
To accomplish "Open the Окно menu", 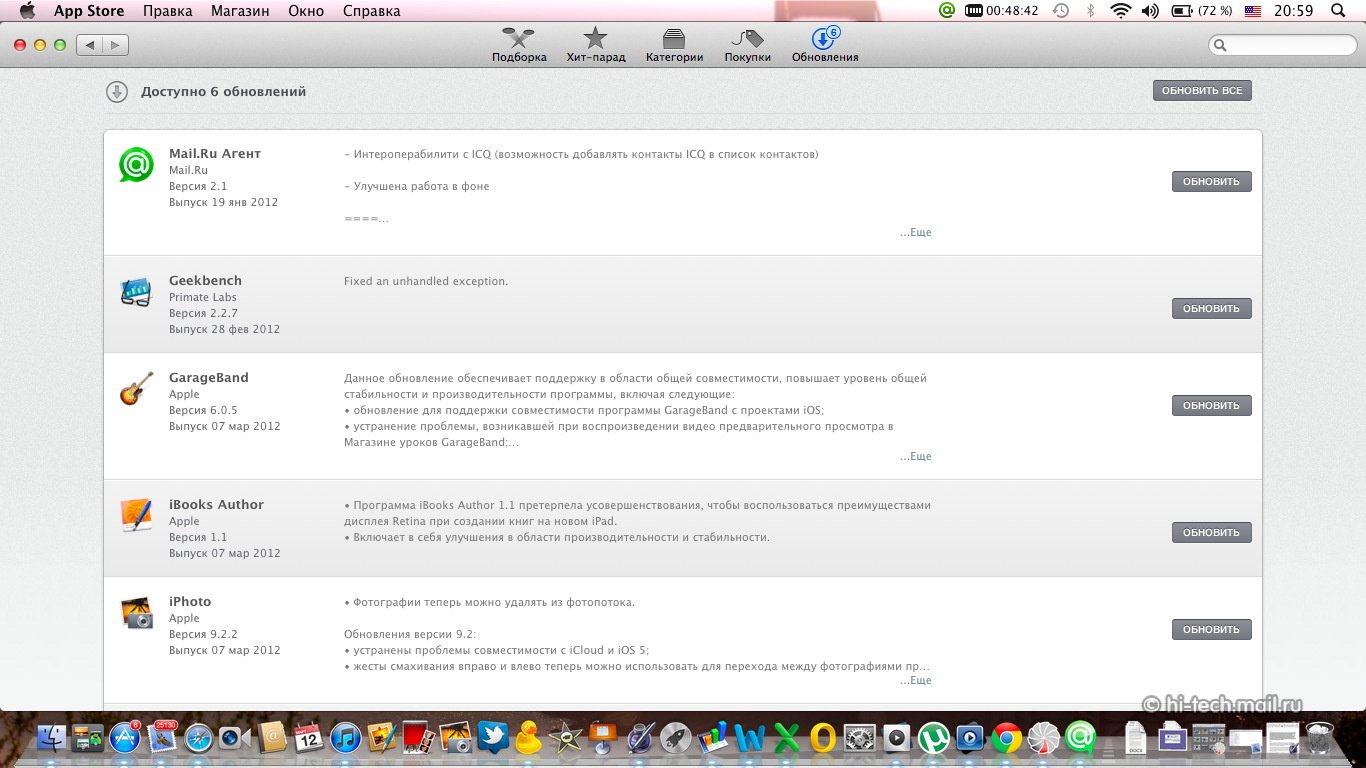I will point(306,11).
